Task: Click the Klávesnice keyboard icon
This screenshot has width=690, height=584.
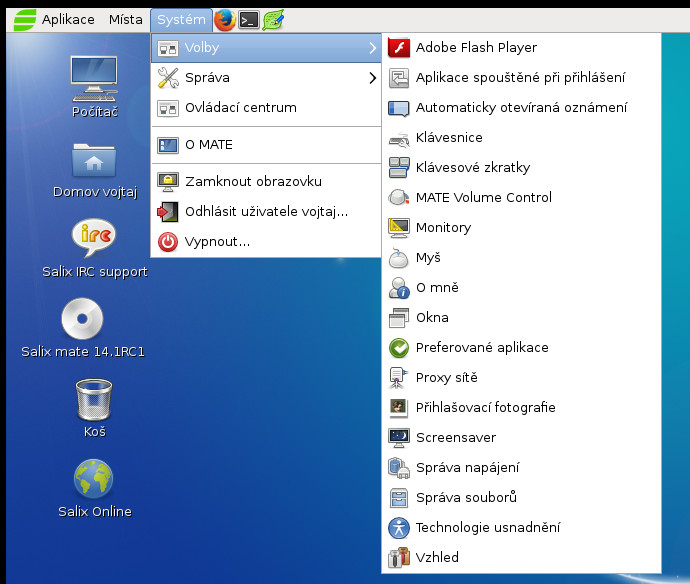Action: 399,138
